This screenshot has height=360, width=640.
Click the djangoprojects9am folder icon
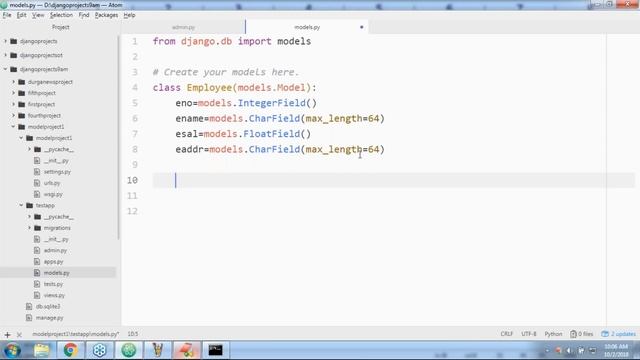tap(13, 69)
